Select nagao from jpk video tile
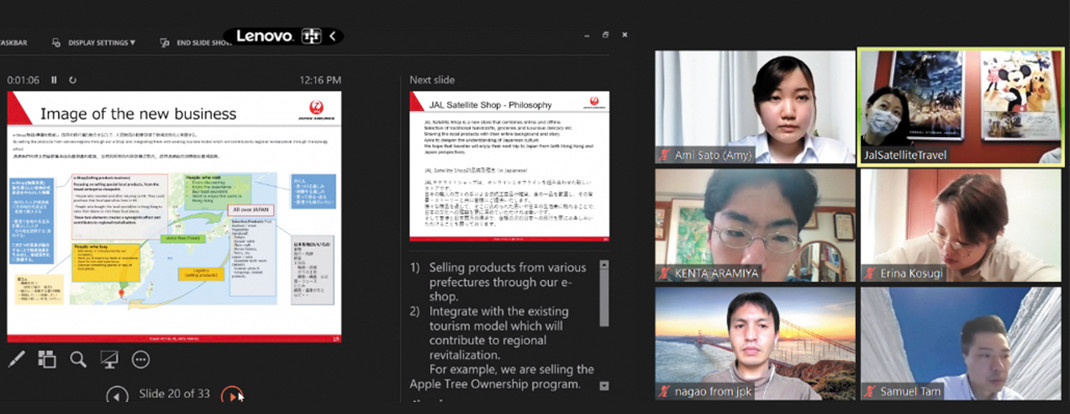The height and width of the screenshot is (414, 1070). pyautogui.click(x=755, y=344)
